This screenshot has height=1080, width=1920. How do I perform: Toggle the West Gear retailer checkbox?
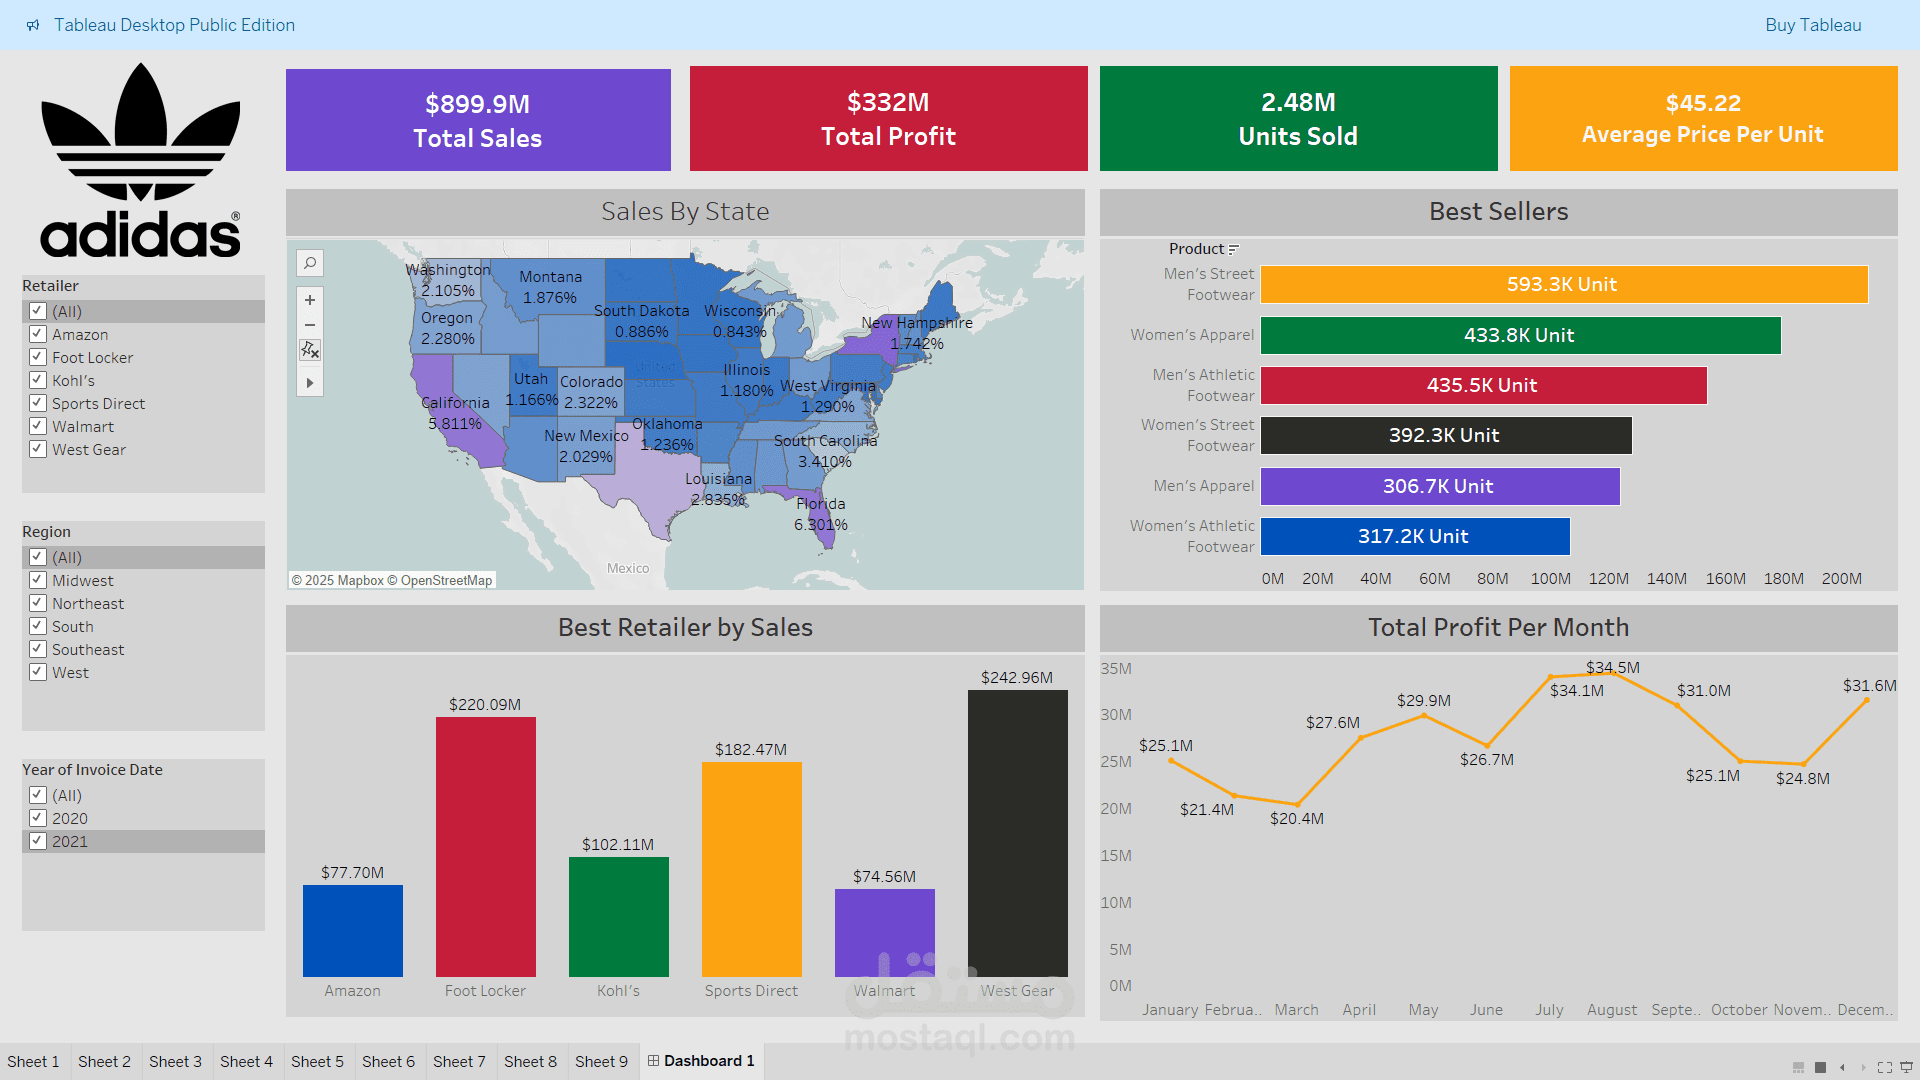(37, 449)
